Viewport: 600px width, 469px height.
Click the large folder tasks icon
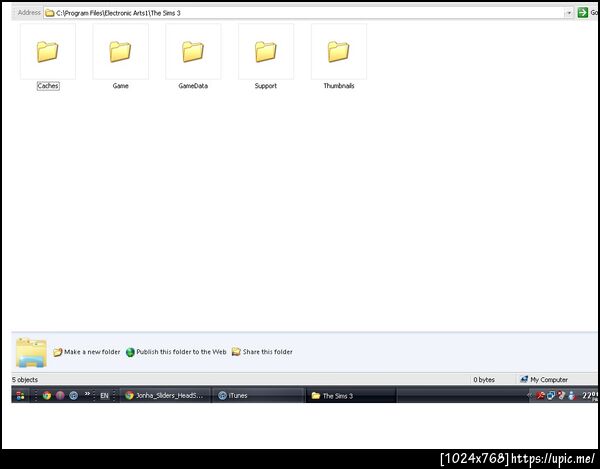click(x=31, y=353)
